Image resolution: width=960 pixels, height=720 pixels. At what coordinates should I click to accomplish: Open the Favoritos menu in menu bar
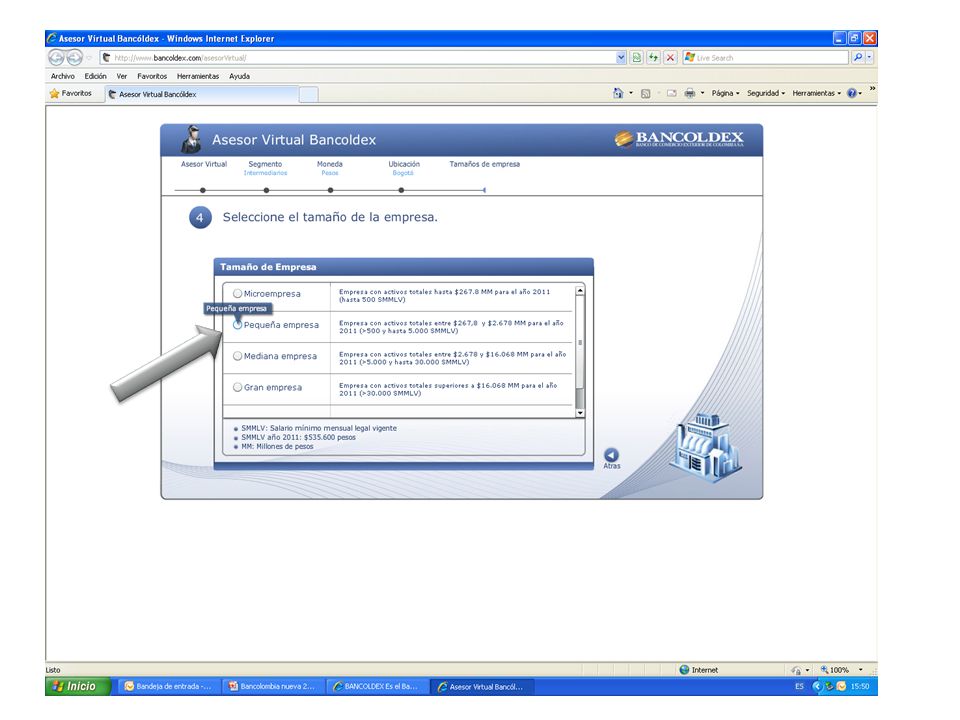click(152, 76)
